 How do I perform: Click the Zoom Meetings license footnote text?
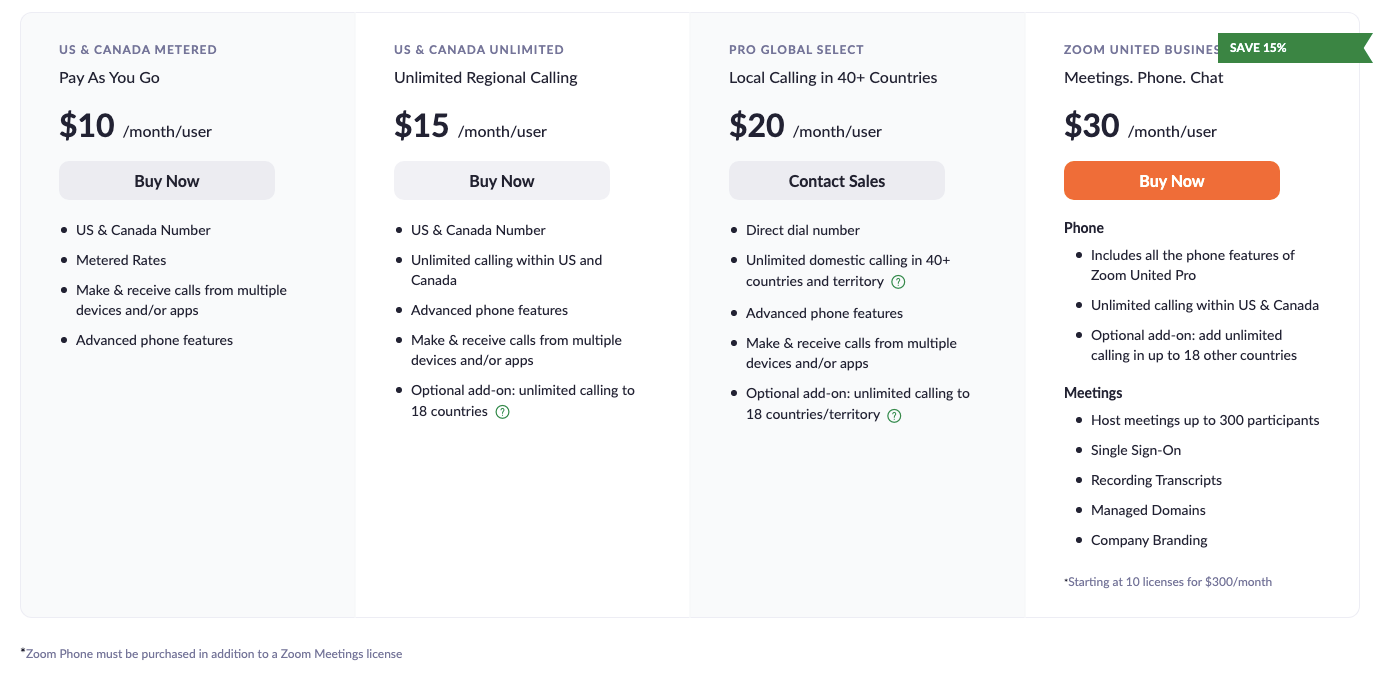pos(211,654)
